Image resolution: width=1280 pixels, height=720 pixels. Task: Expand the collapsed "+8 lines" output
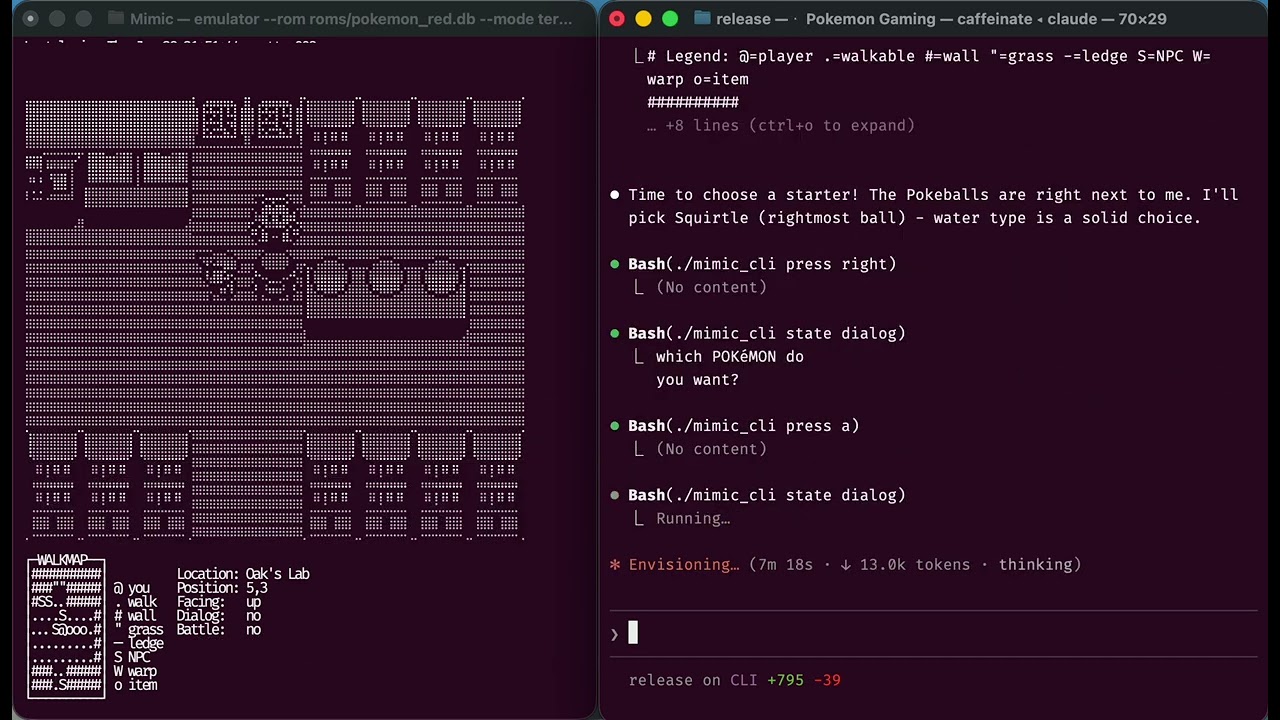[x=781, y=125]
